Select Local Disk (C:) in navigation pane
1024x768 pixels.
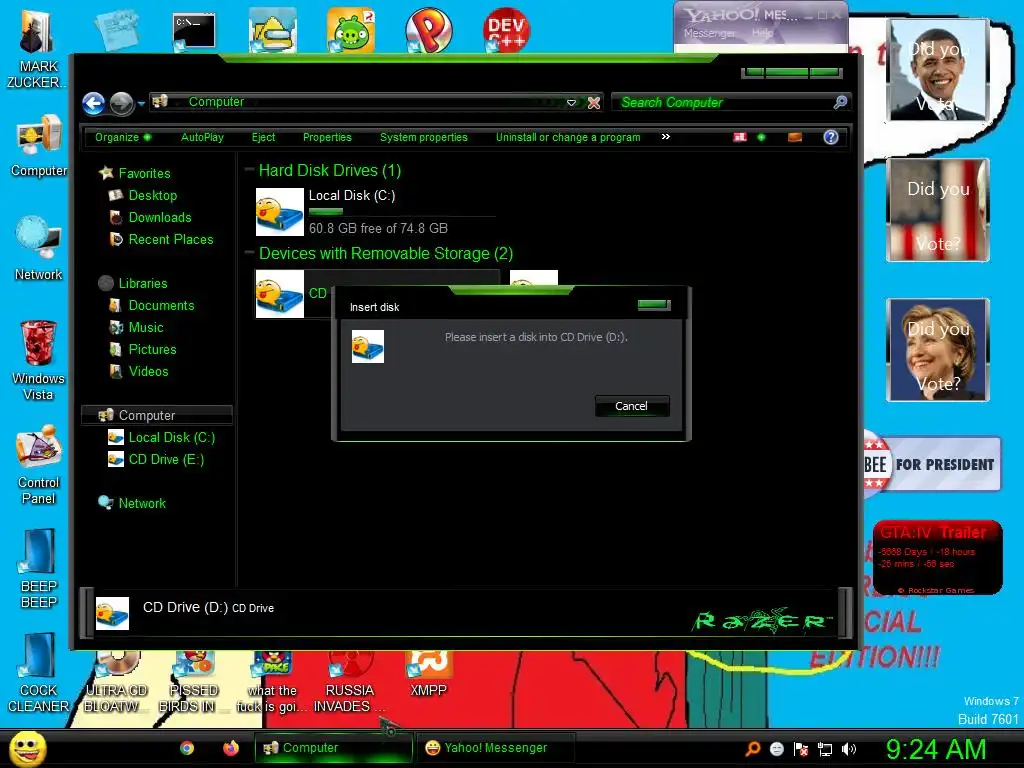pos(171,438)
